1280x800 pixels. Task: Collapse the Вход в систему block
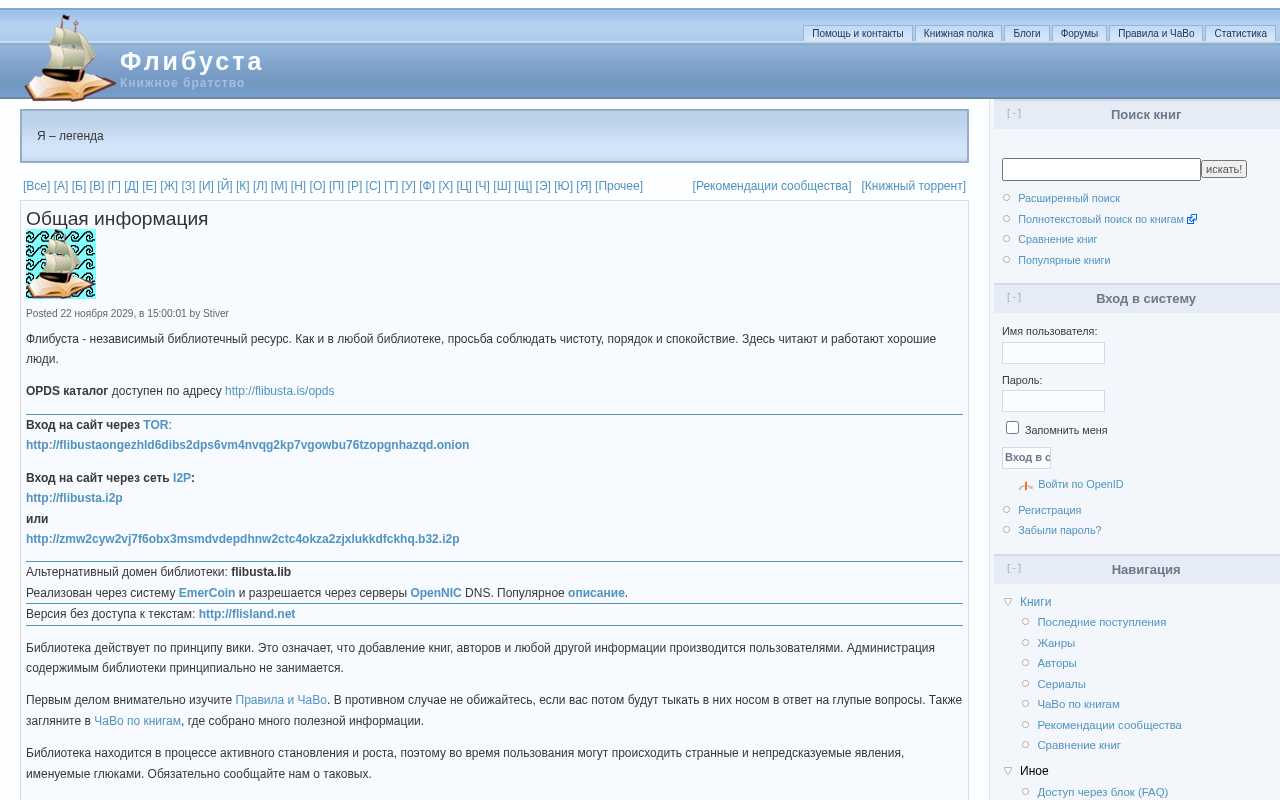coord(1014,298)
